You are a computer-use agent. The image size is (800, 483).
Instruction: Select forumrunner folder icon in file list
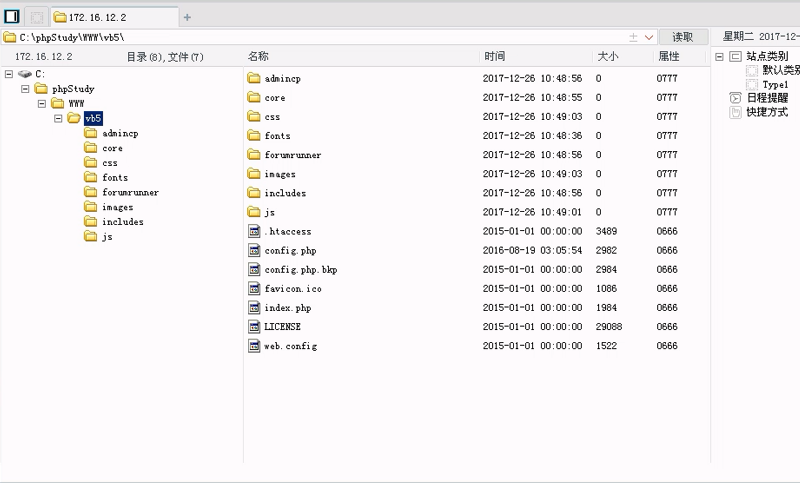tap(254, 155)
